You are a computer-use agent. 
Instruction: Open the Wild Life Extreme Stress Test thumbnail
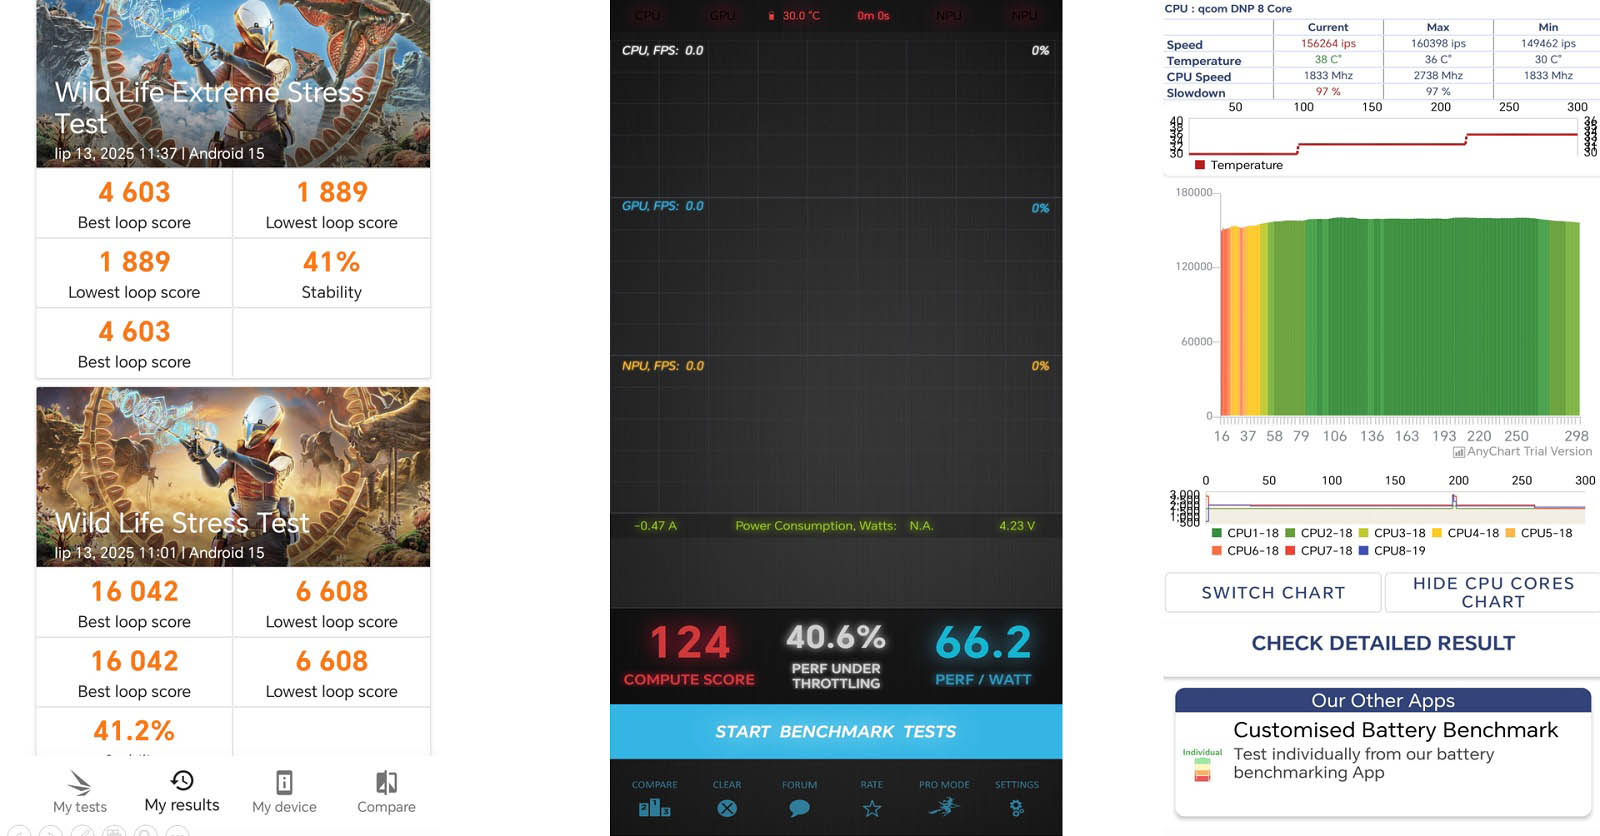(x=233, y=83)
